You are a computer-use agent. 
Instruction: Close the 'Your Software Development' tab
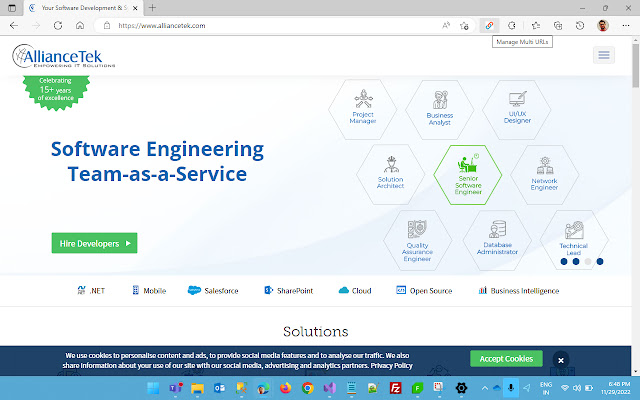click(x=136, y=8)
